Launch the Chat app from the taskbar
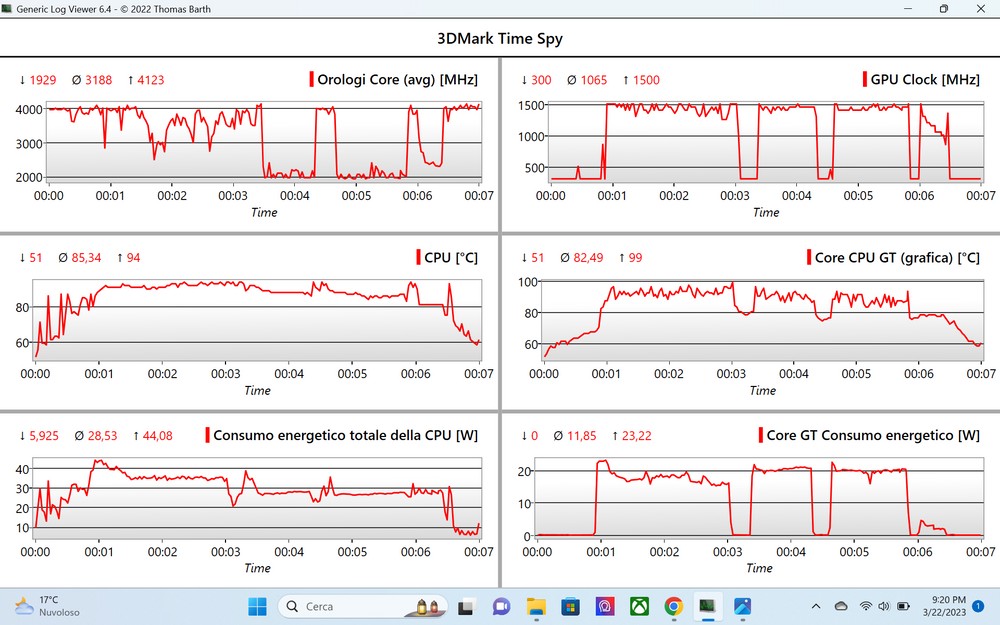1000x625 pixels. tap(501, 607)
